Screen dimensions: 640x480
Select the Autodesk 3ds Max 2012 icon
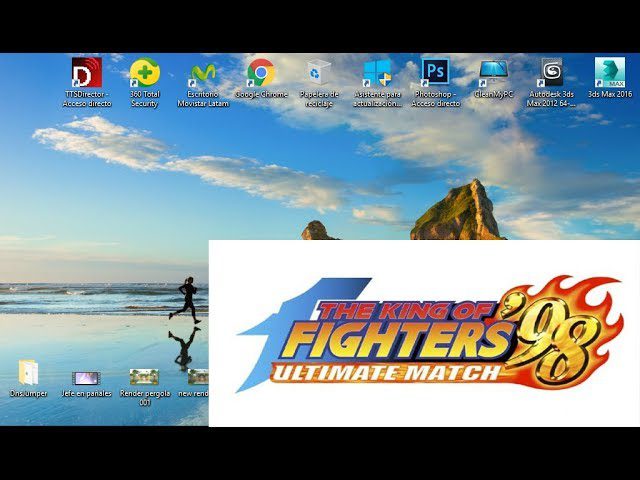pyautogui.click(x=551, y=72)
